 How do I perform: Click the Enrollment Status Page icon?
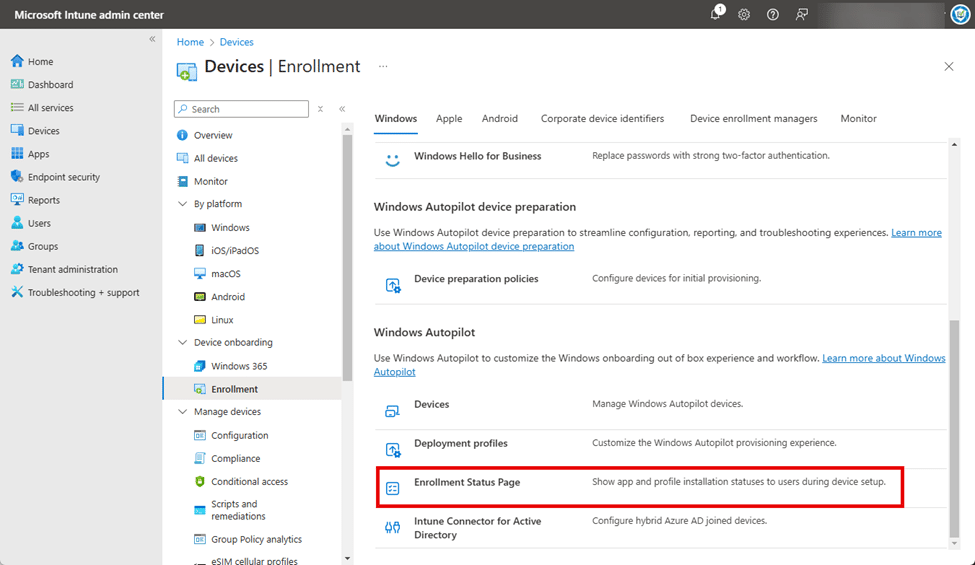[x=393, y=488]
